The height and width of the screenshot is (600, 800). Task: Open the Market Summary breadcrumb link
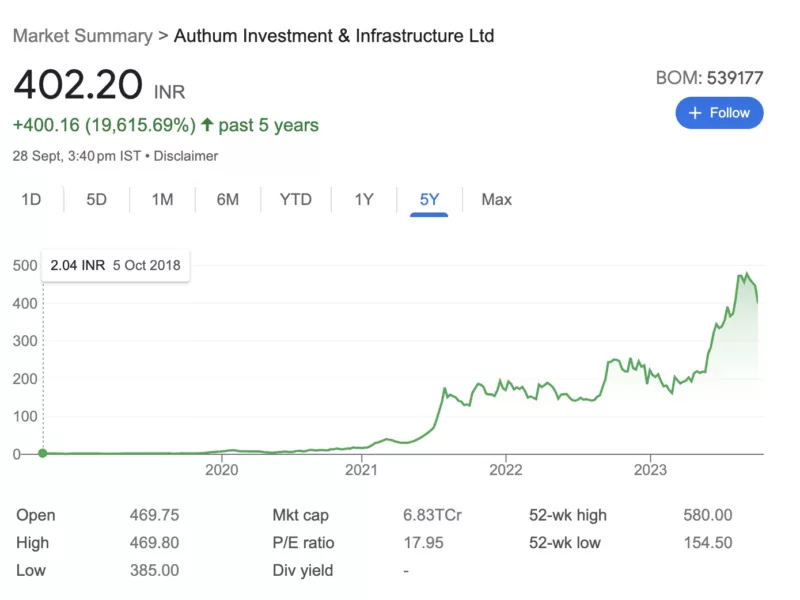click(82, 36)
